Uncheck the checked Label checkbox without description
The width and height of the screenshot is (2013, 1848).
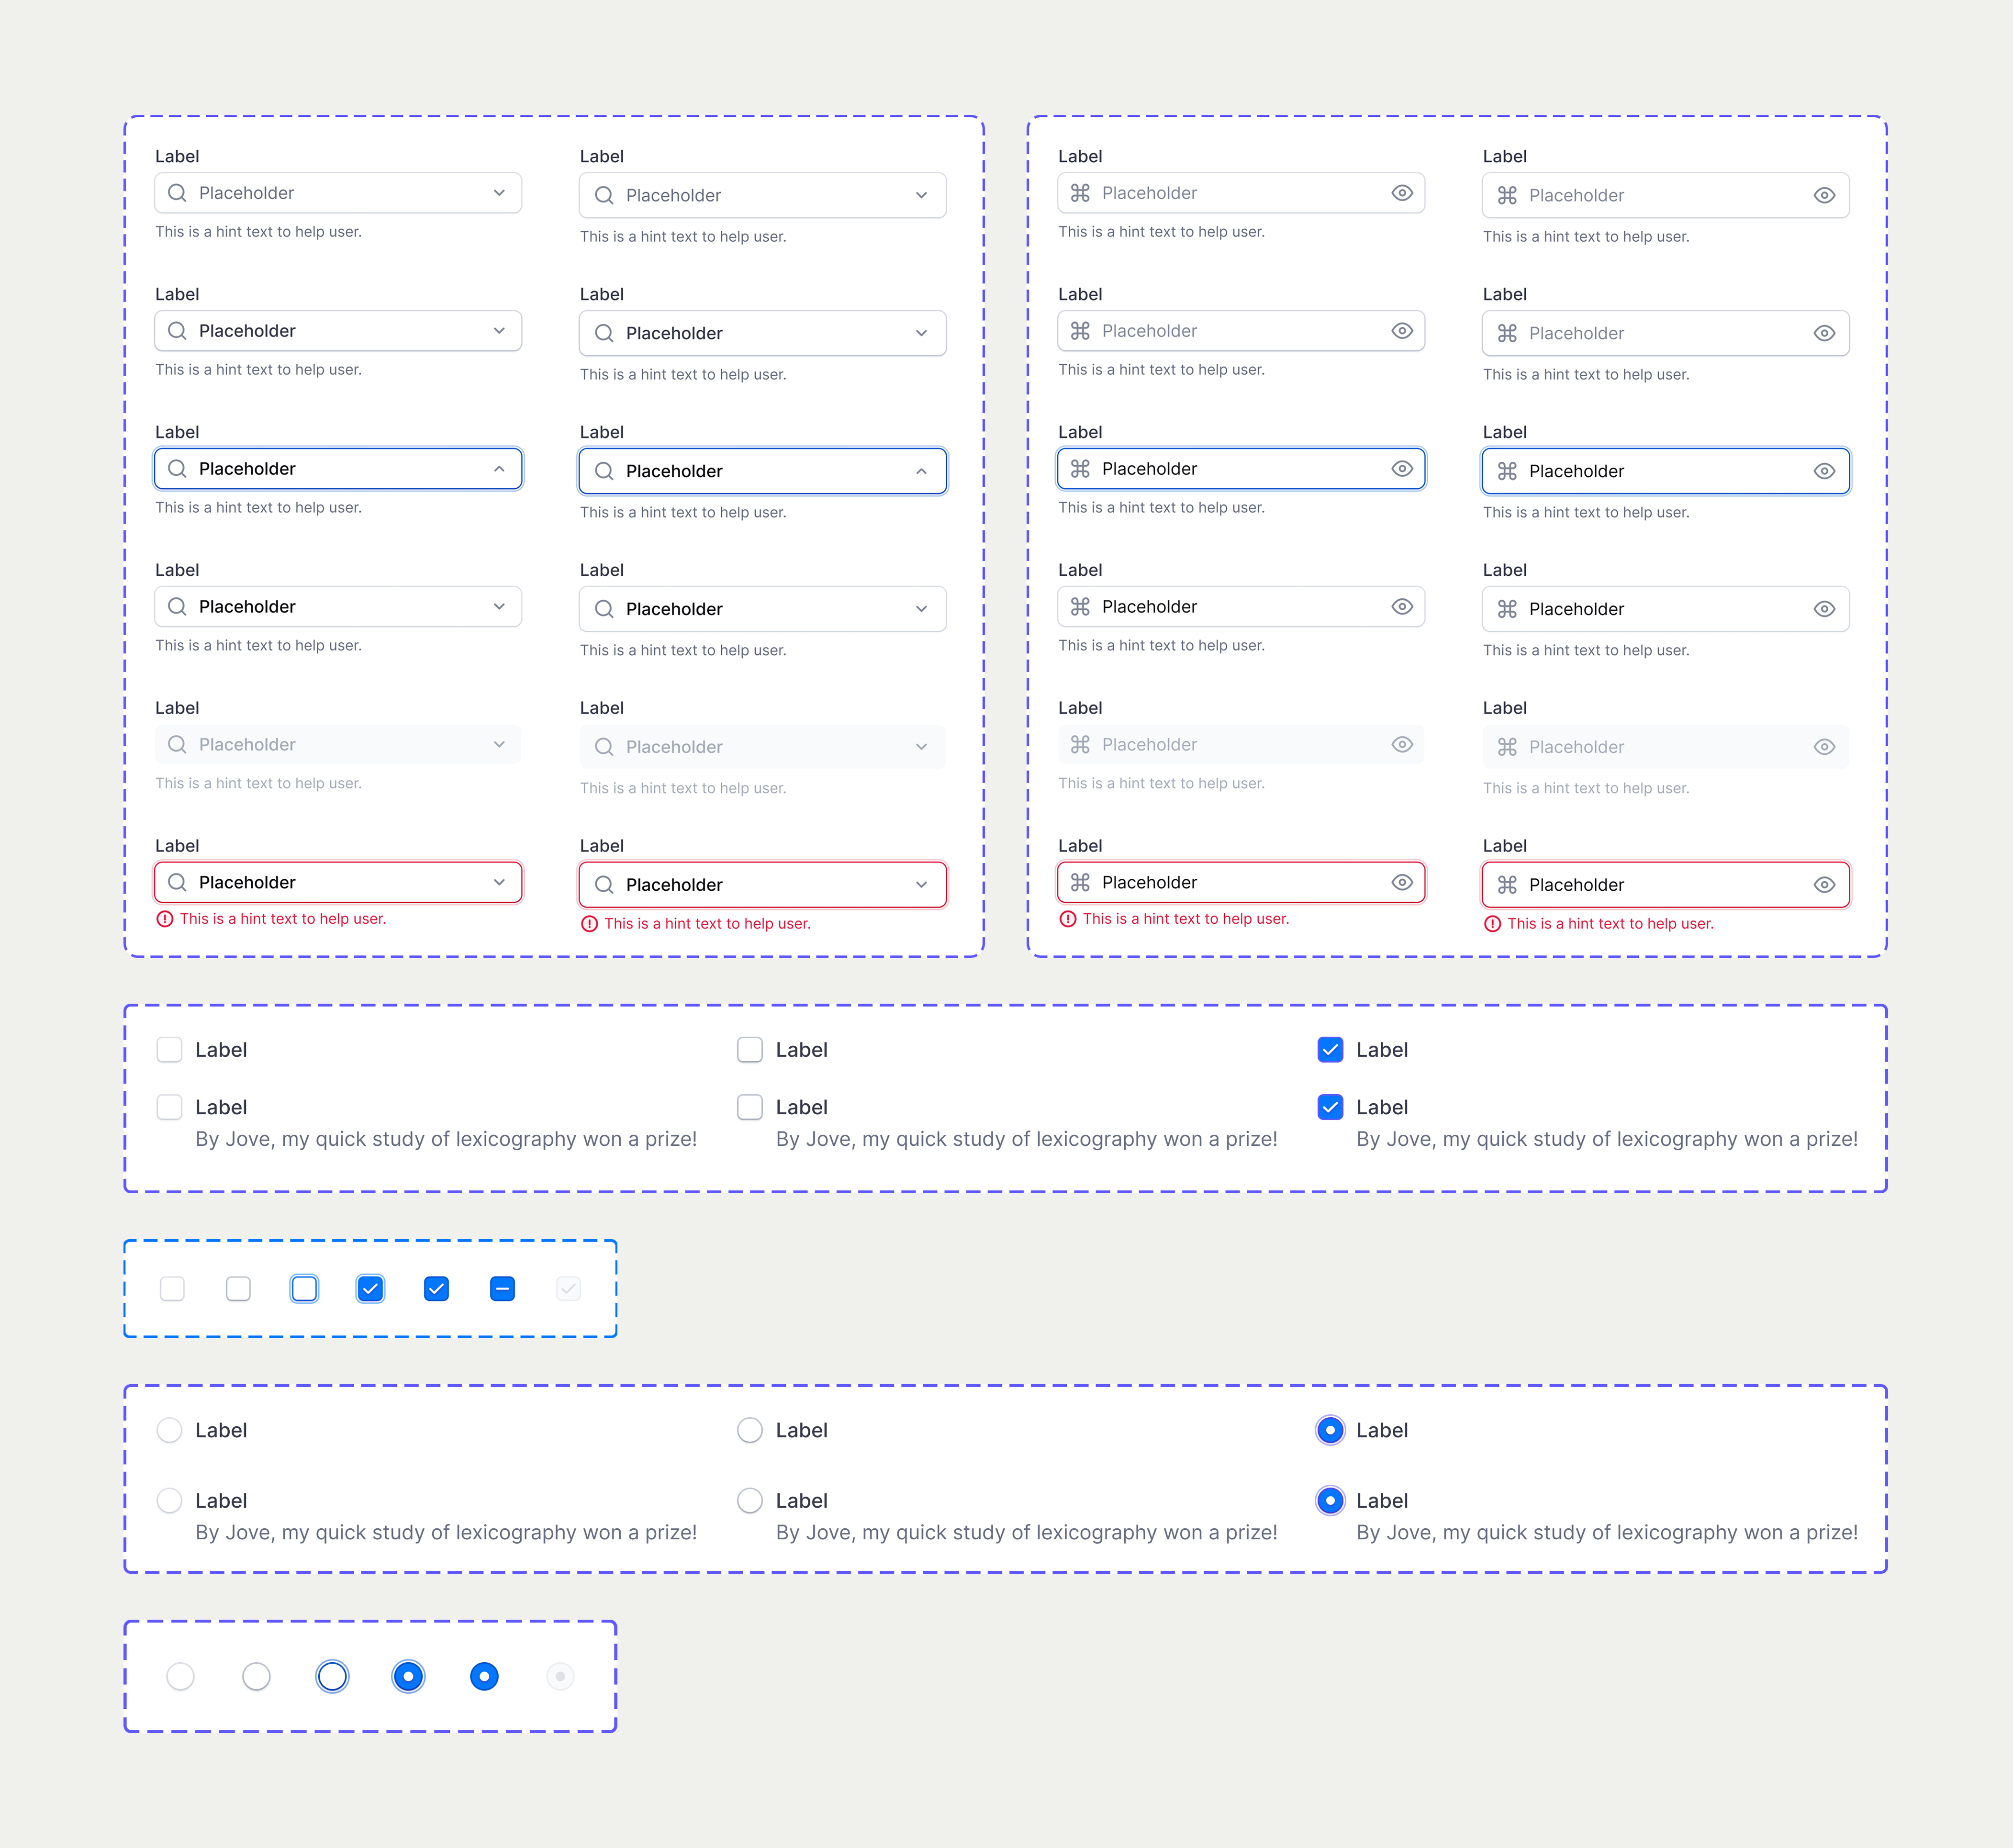(x=1330, y=1050)
